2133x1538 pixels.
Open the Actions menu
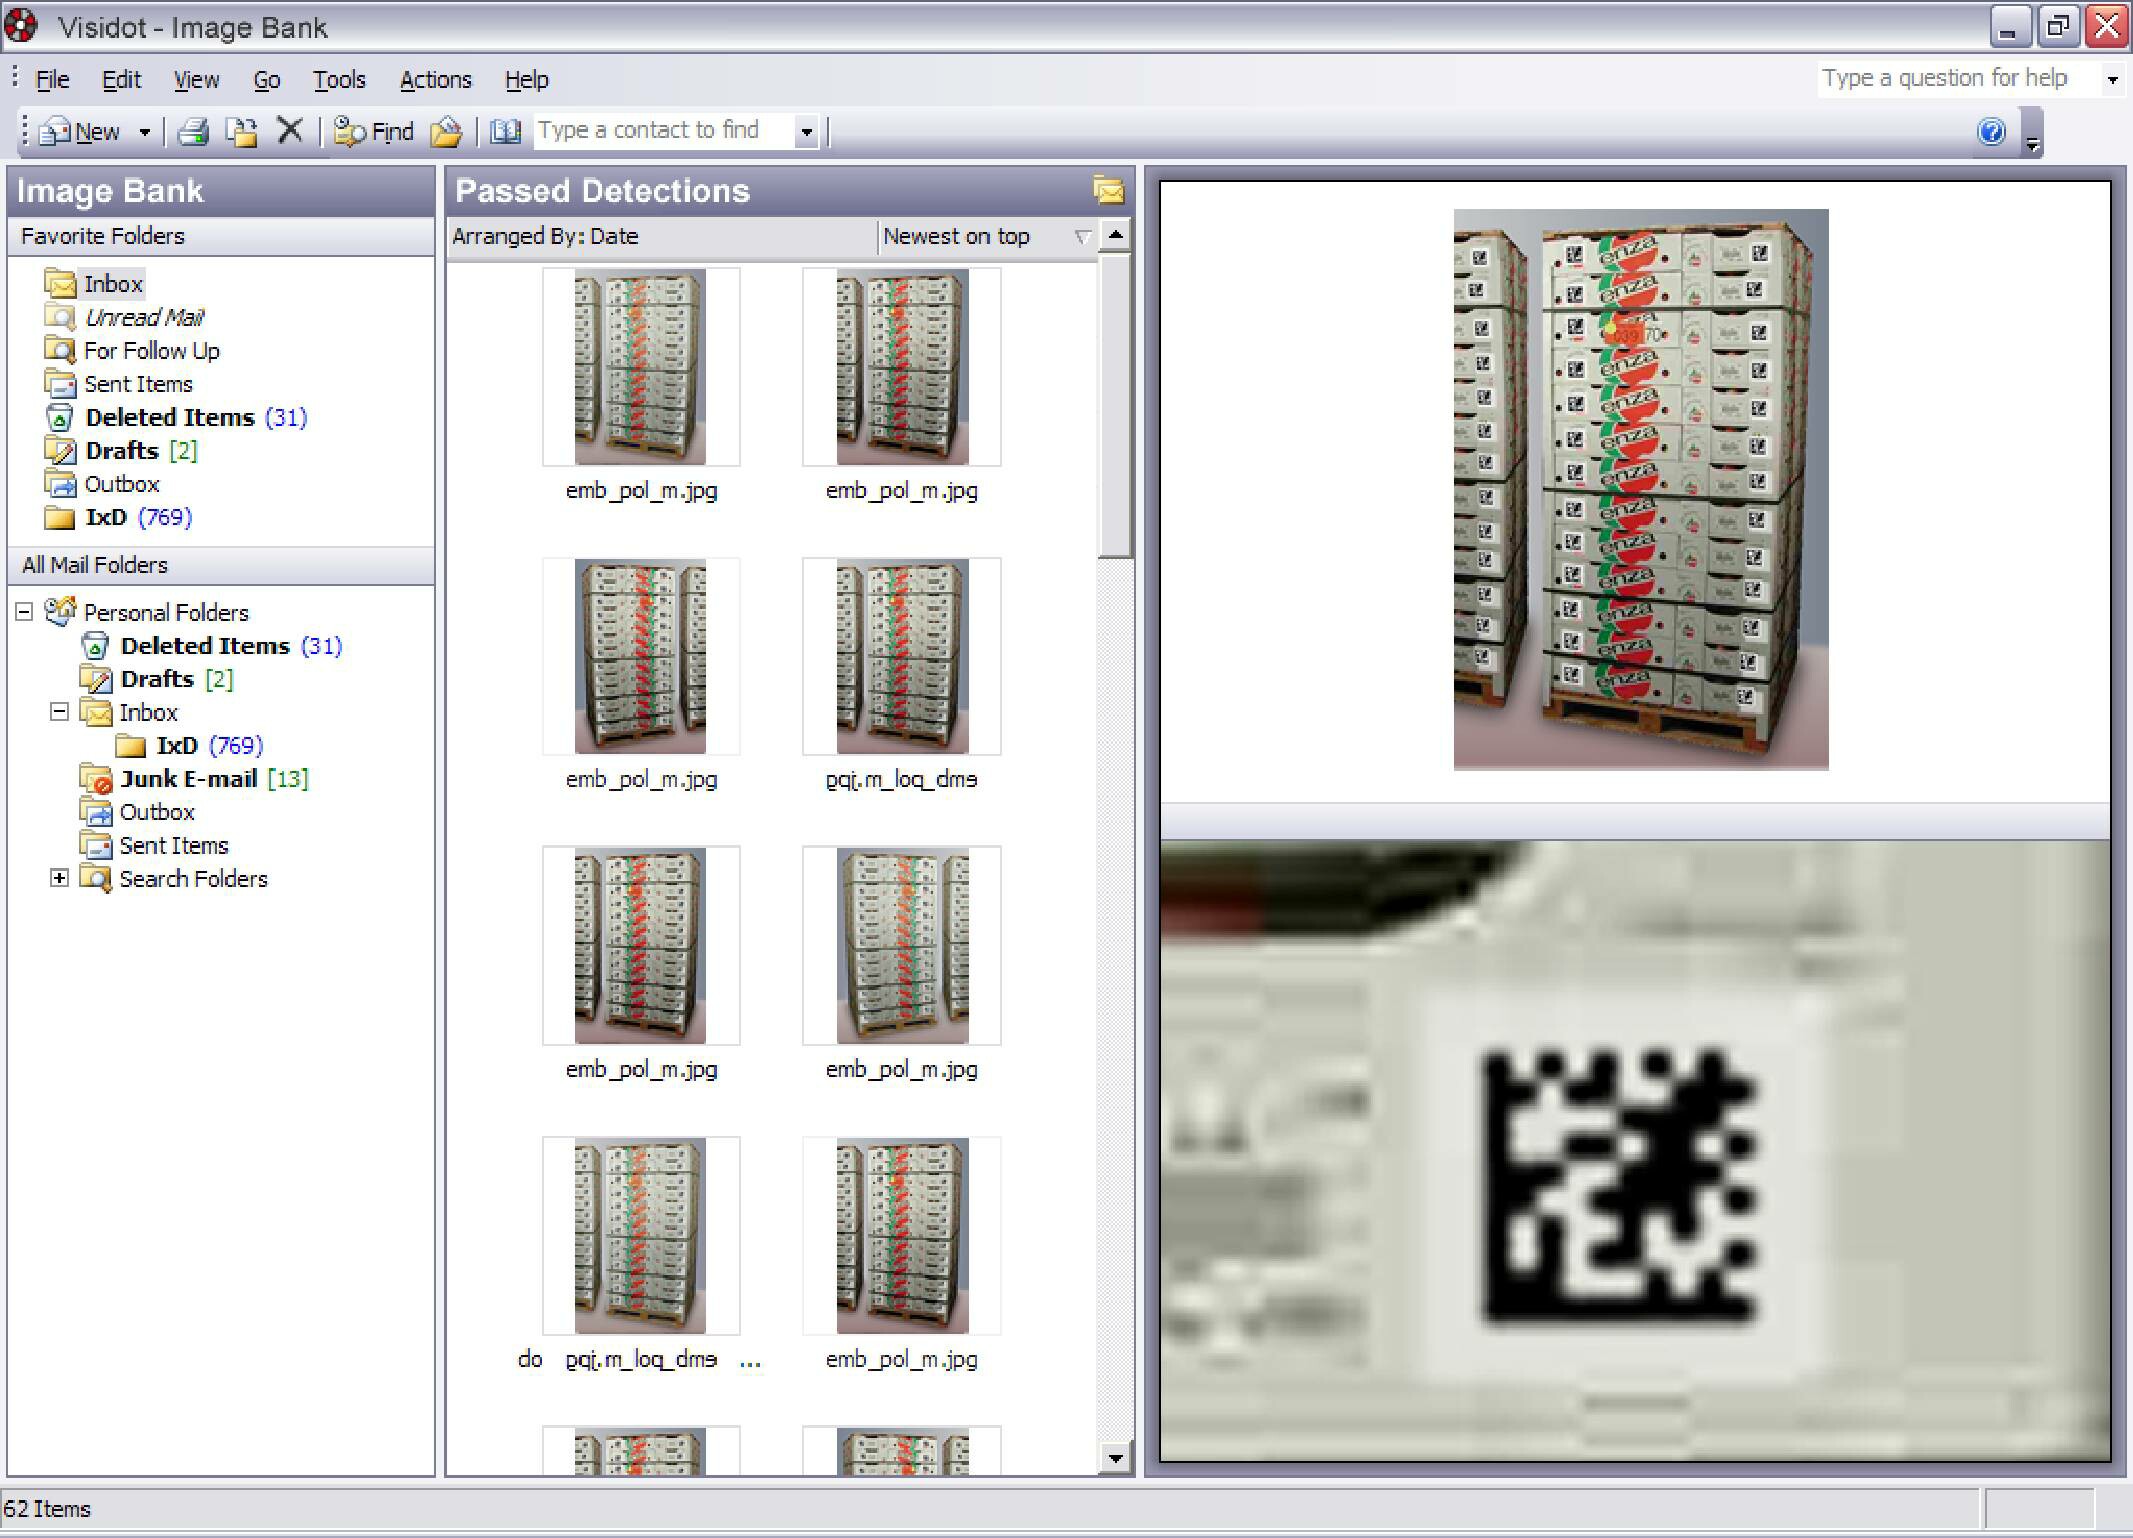point(435,80)
